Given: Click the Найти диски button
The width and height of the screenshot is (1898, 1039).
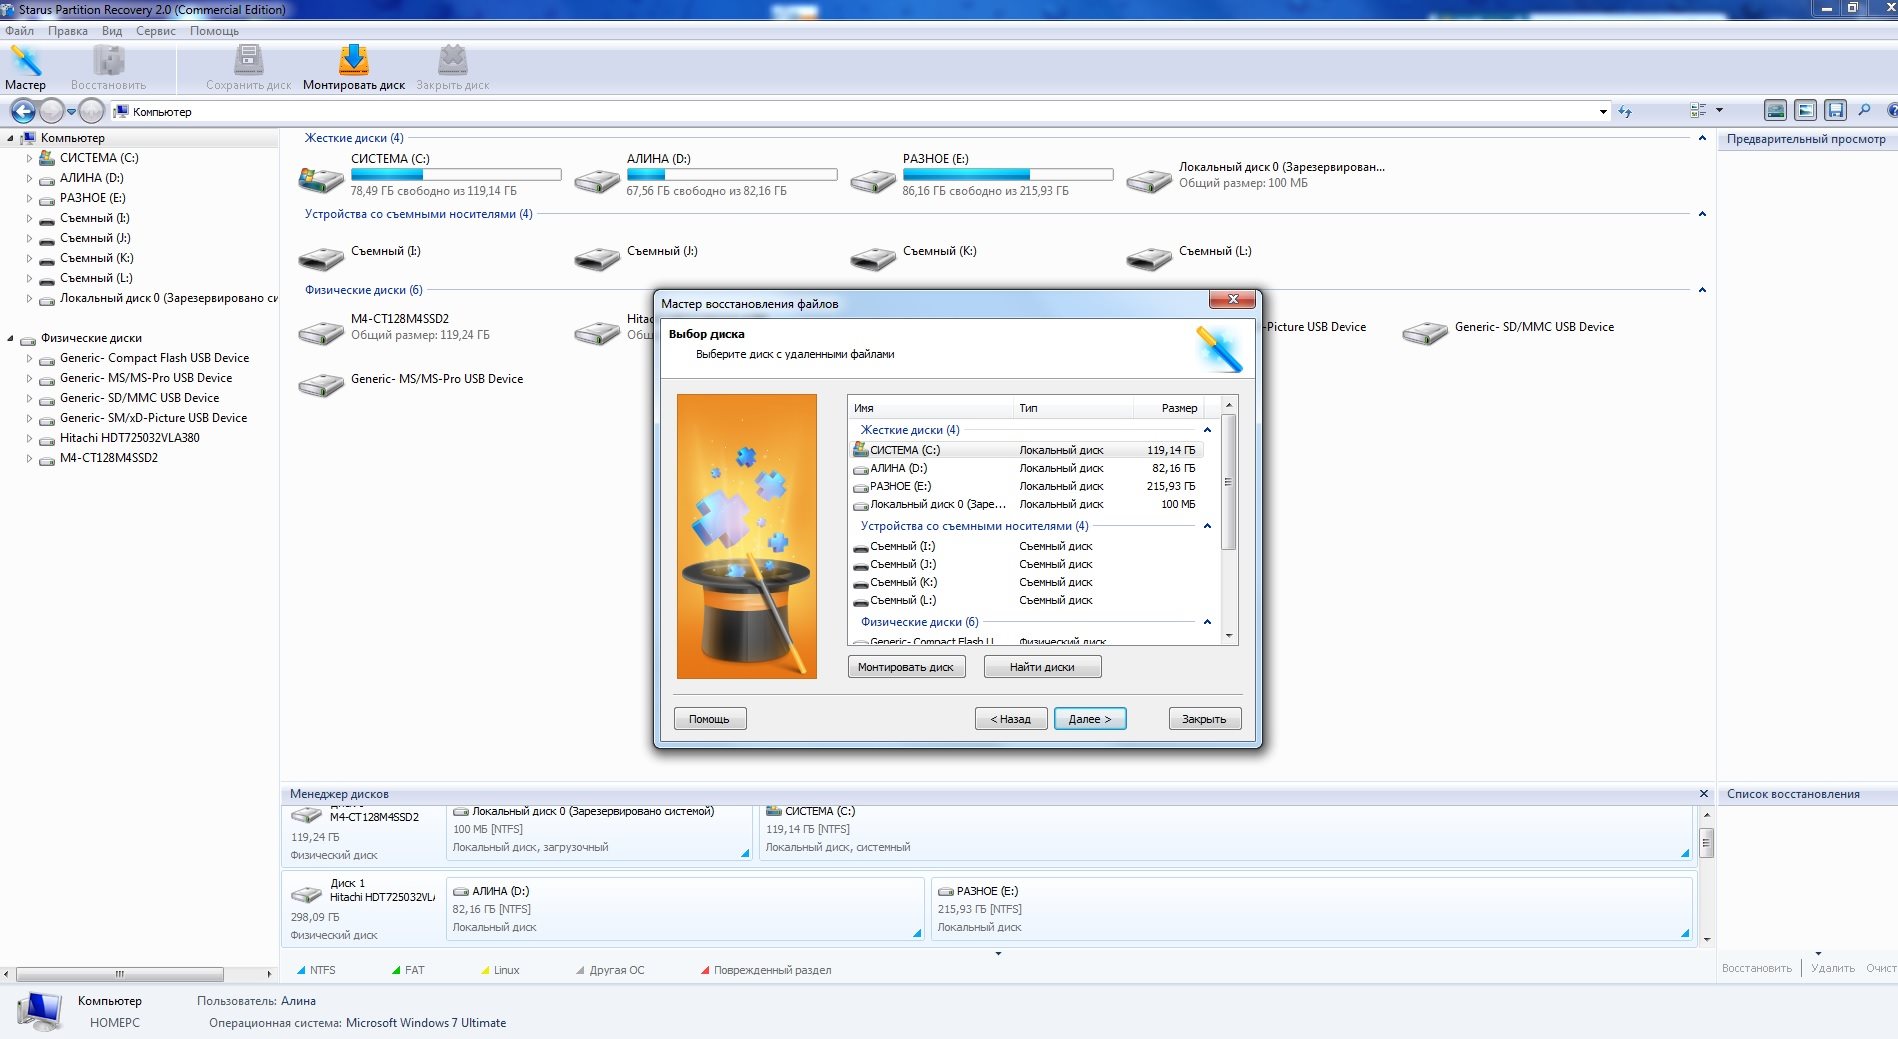Looking at the screenshot, I should (1042, 667).
